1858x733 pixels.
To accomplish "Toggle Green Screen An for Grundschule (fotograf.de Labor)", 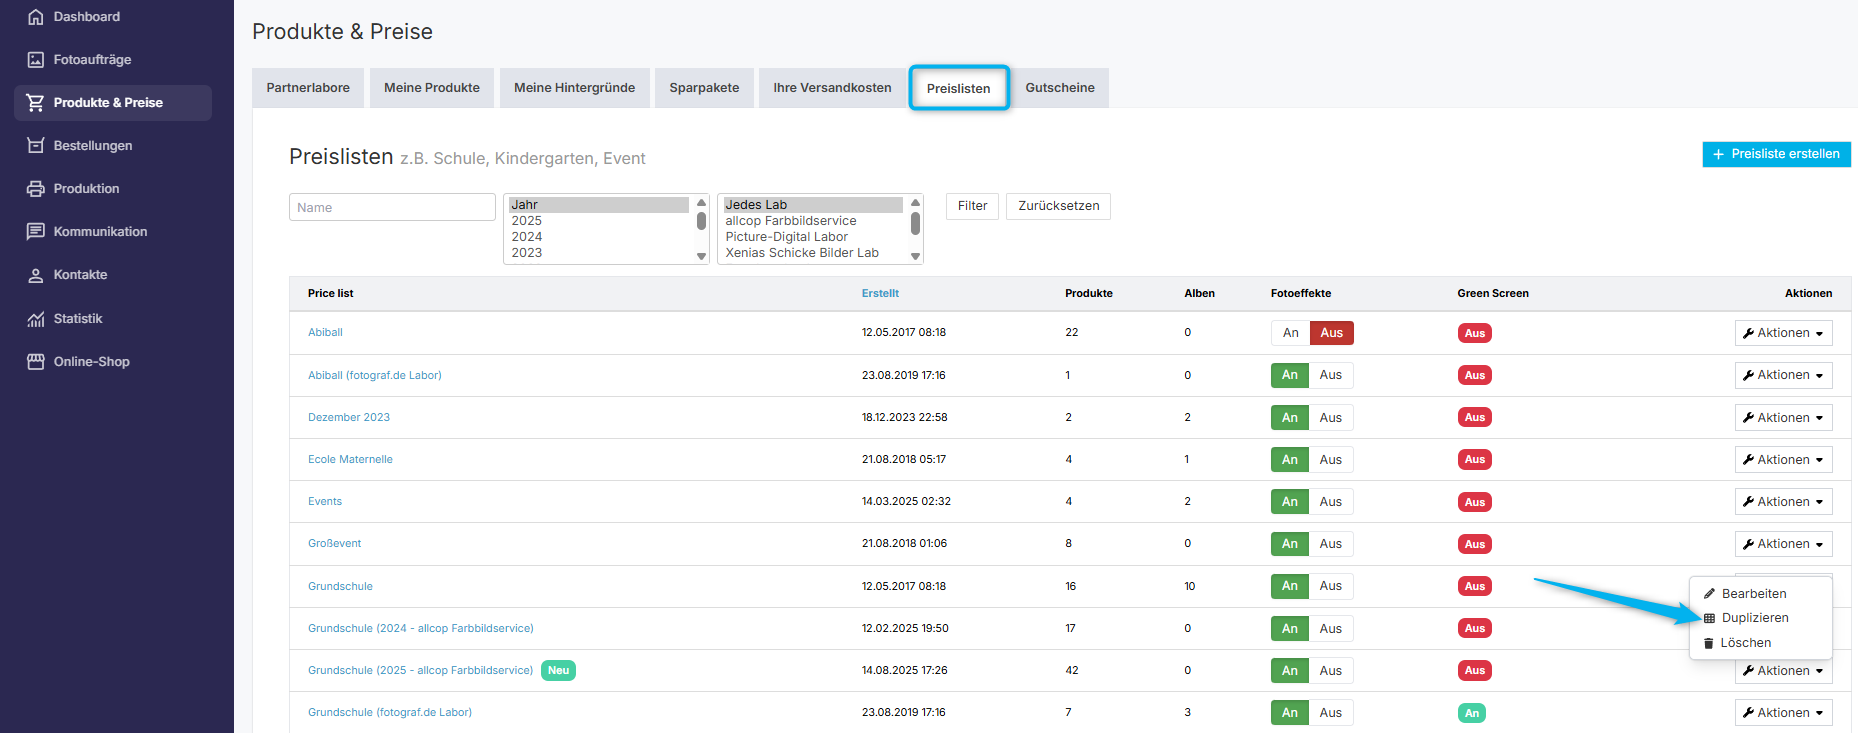I will [1472, 713].
